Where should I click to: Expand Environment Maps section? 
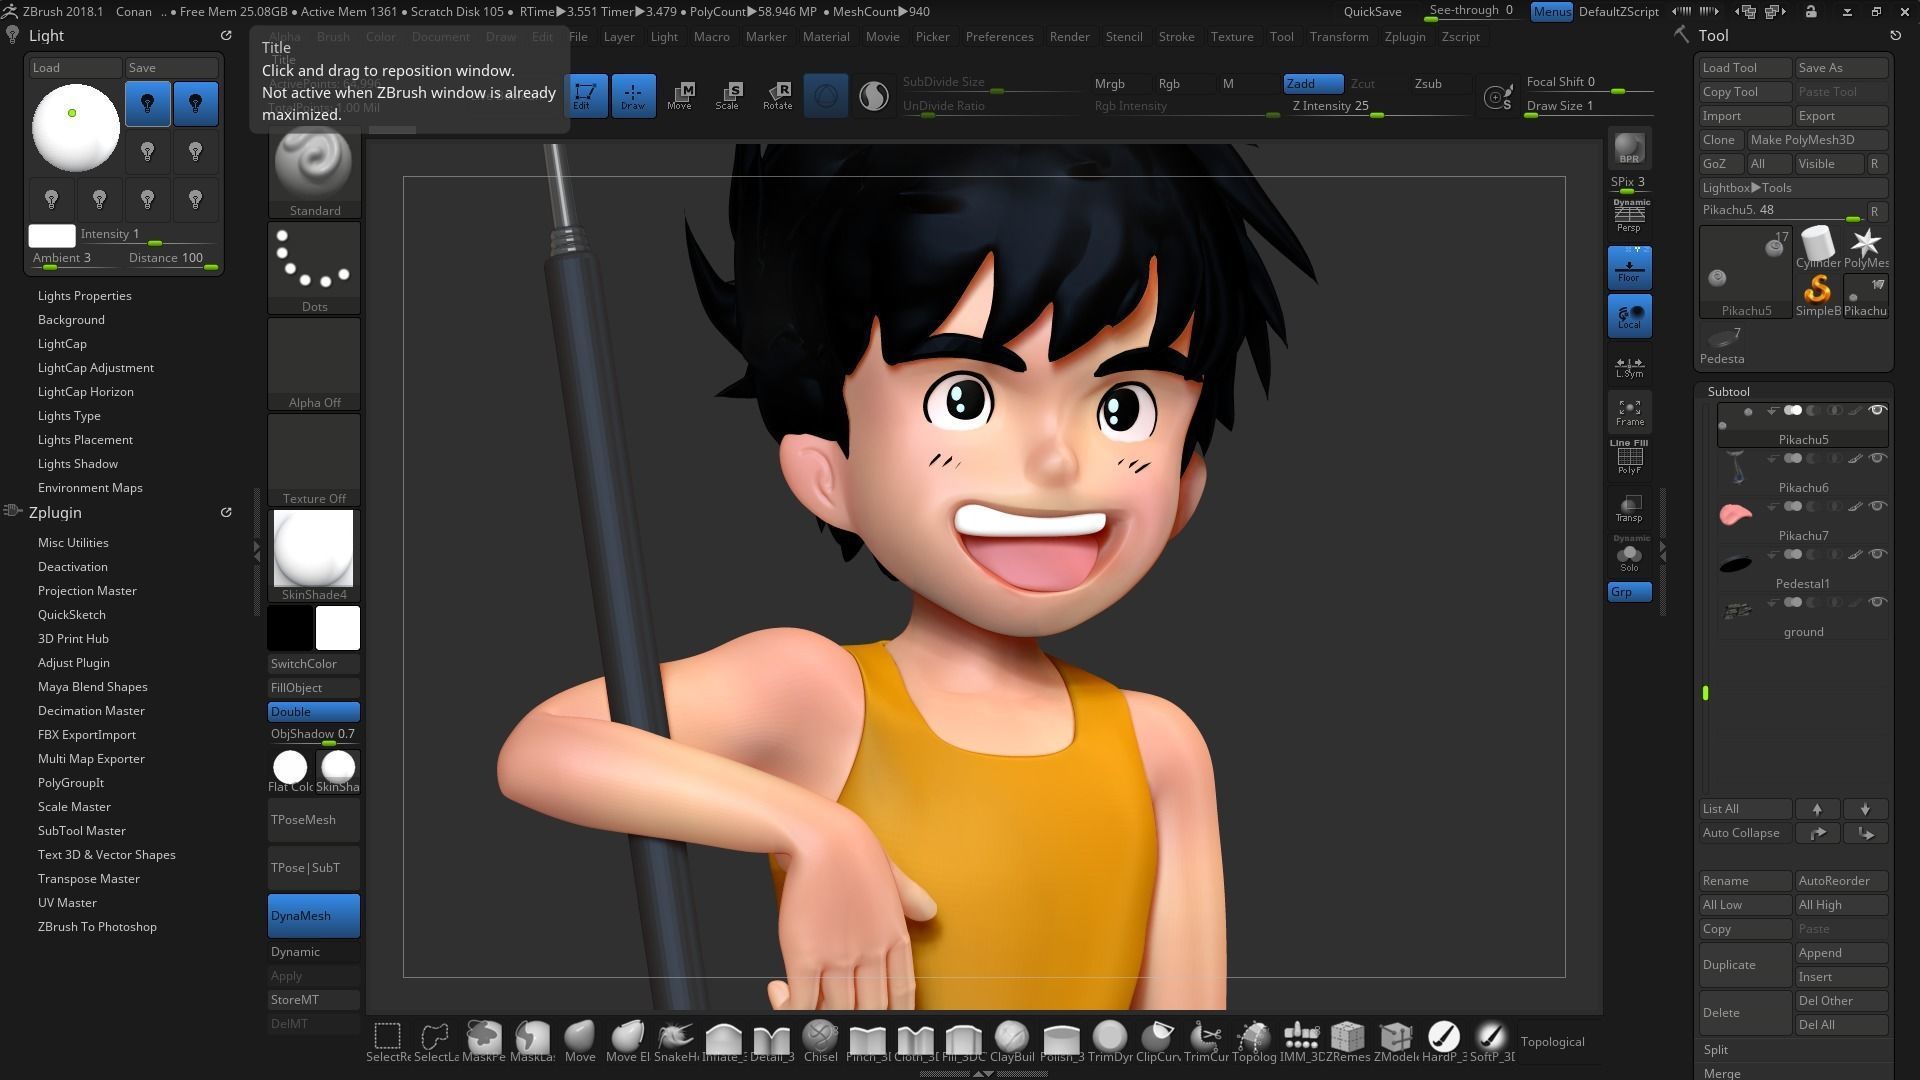90,488
